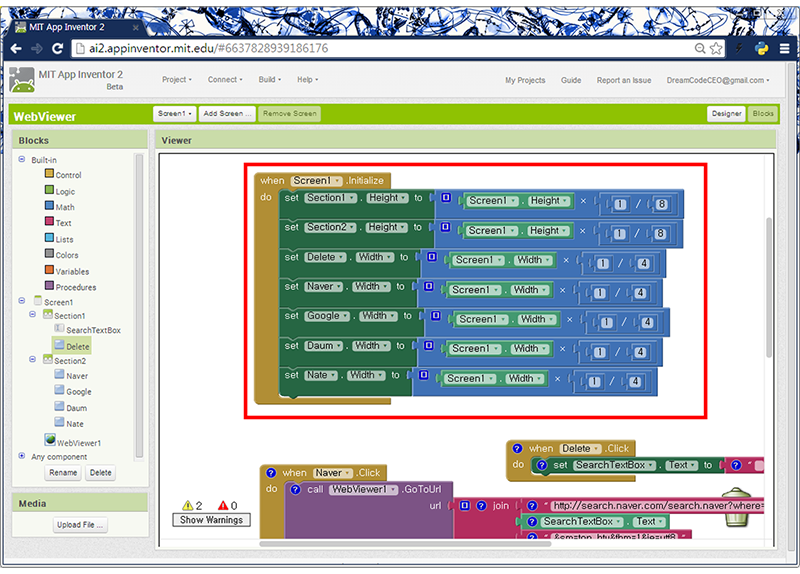This screenshot has width=800, height=574.
Task: Open the Guide link
Action: 571,80
